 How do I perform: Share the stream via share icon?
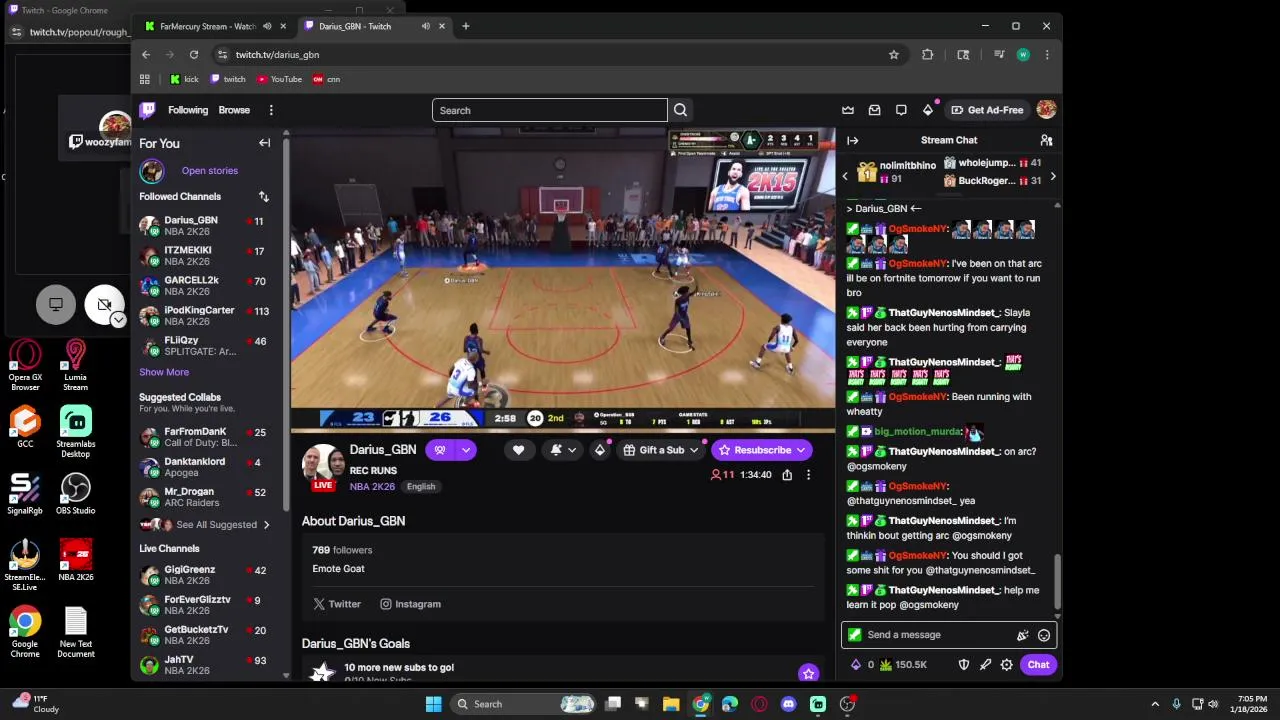pyautogui.click(x=787, y=475)
